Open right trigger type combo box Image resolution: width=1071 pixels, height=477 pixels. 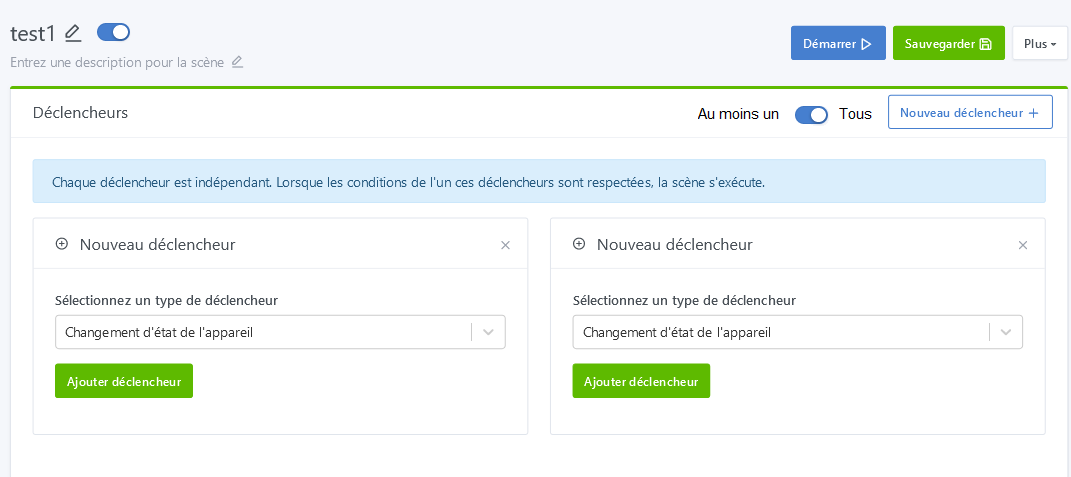tap(798, 332)
